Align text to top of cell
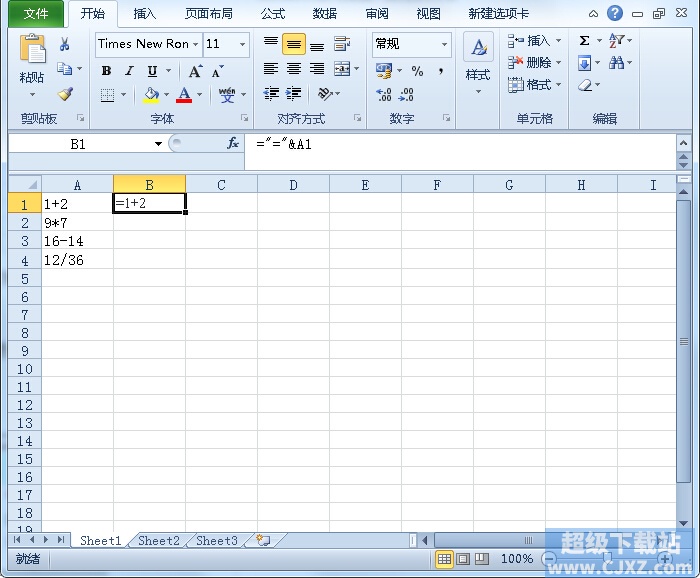 271,44
